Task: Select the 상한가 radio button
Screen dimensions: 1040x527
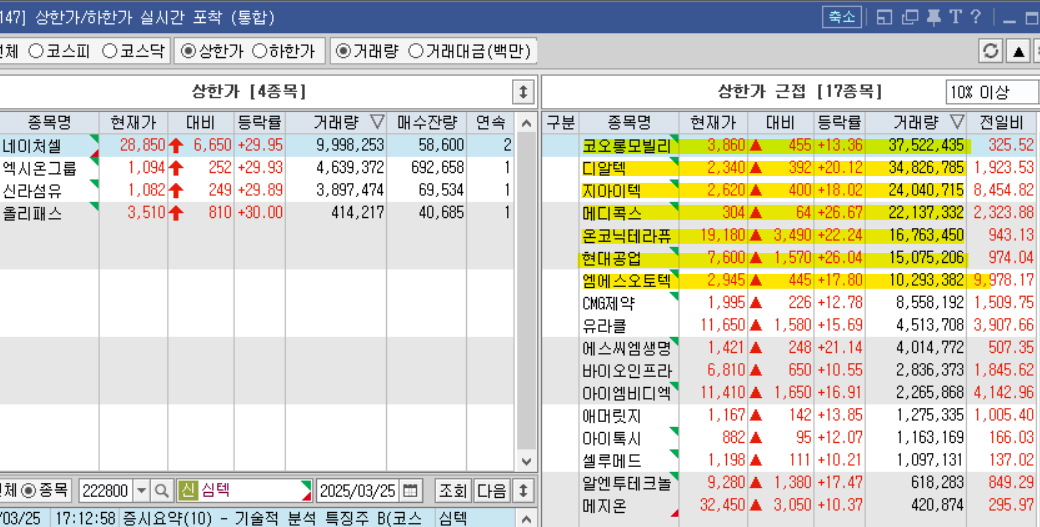Action: (x=188, y=51)
